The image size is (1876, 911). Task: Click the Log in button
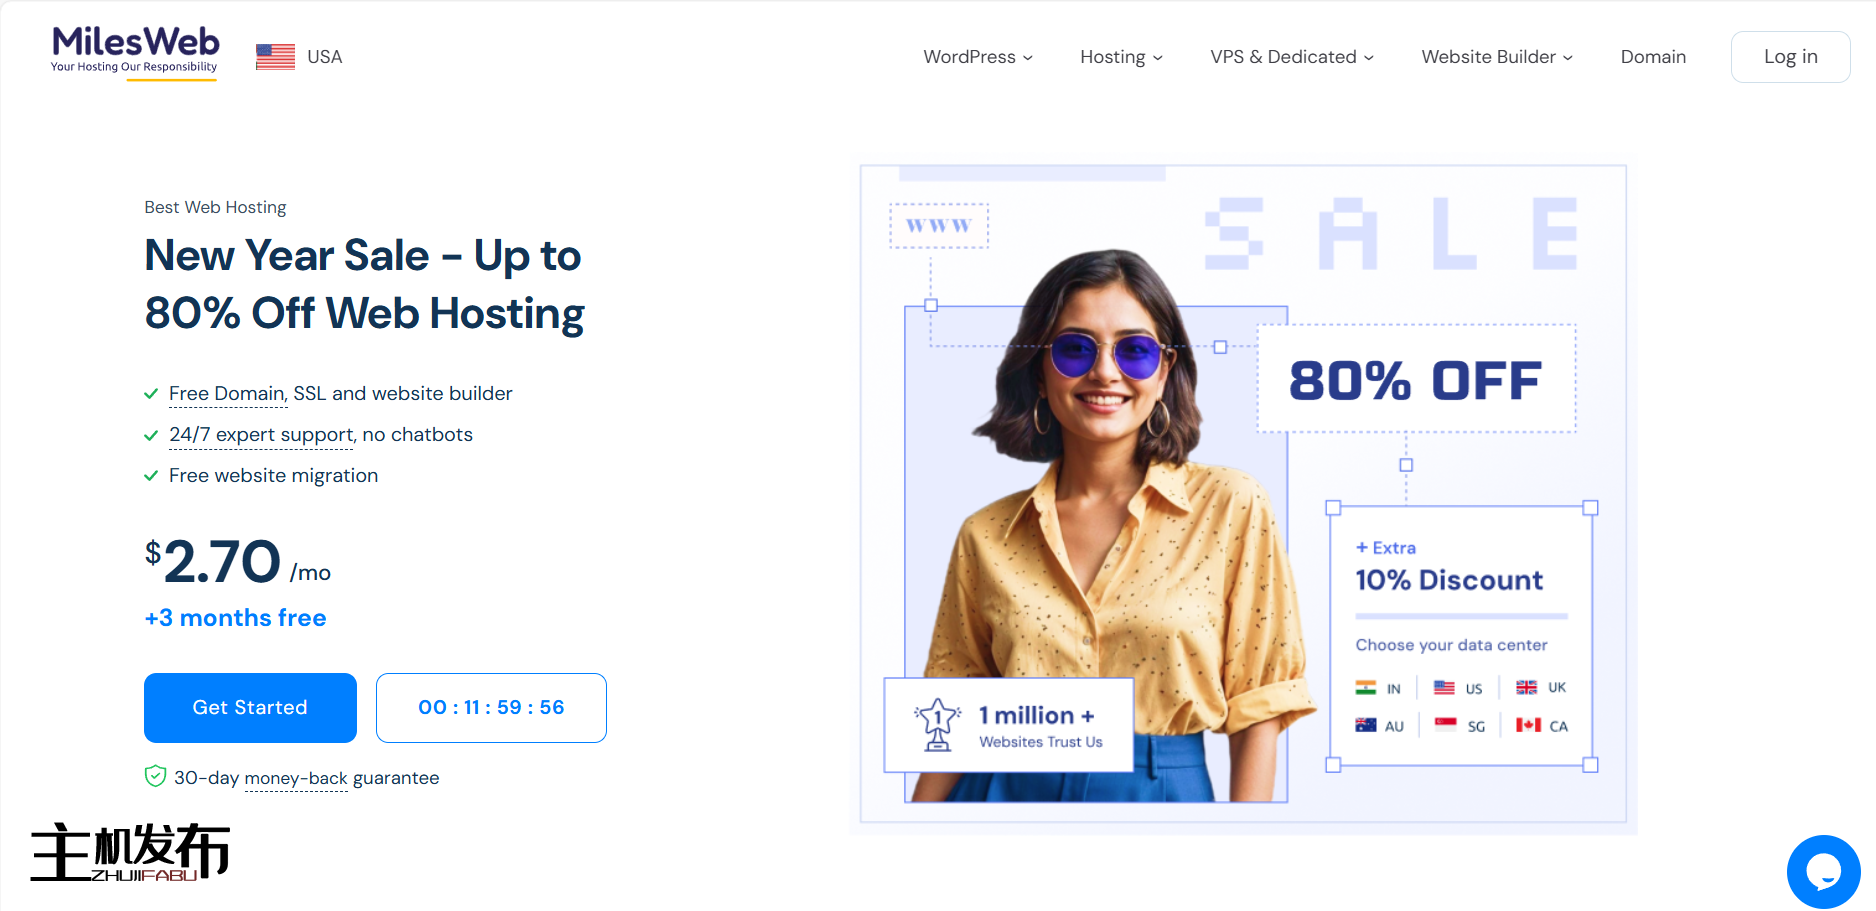tap(1790, 57)
